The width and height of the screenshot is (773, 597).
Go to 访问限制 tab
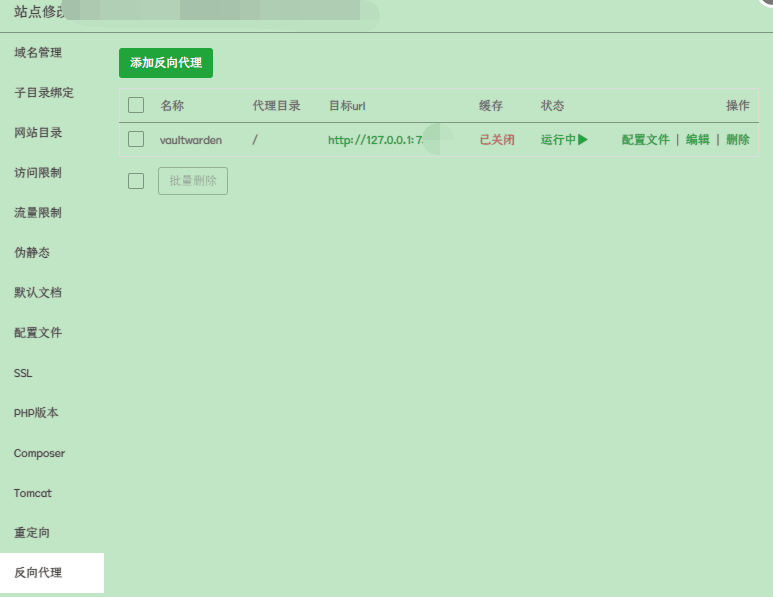click(38, 172)
